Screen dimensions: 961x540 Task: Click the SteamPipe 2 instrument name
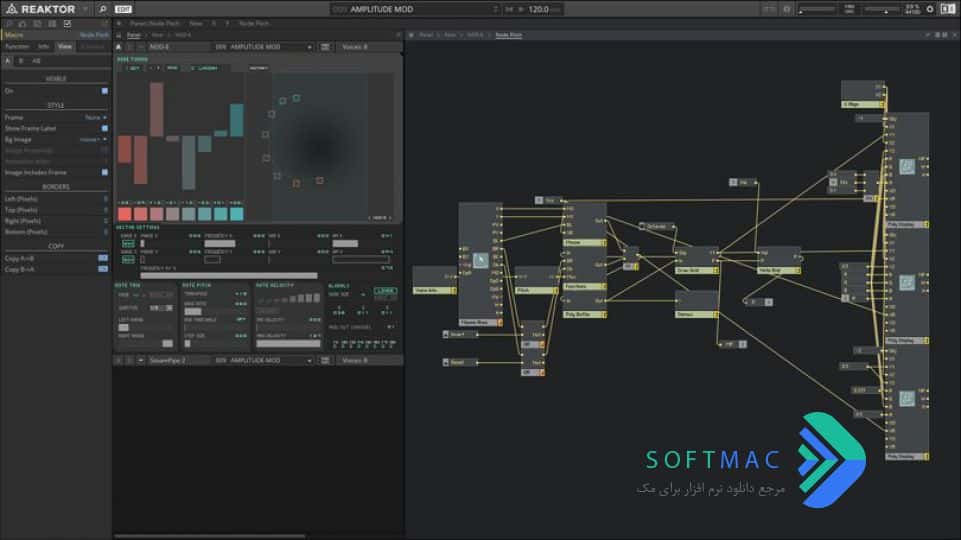tap(167, 360)
